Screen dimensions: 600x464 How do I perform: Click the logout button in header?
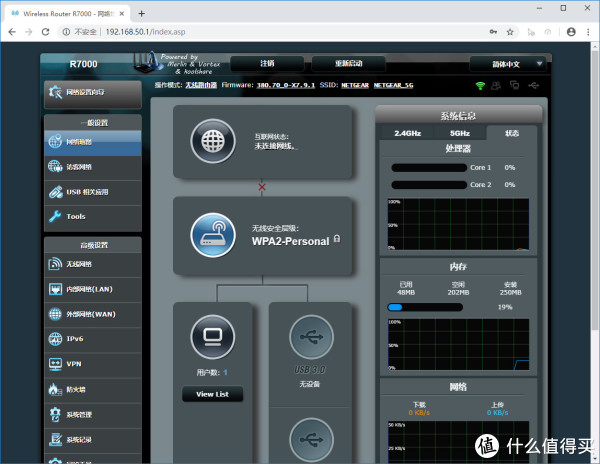[267, 63]
